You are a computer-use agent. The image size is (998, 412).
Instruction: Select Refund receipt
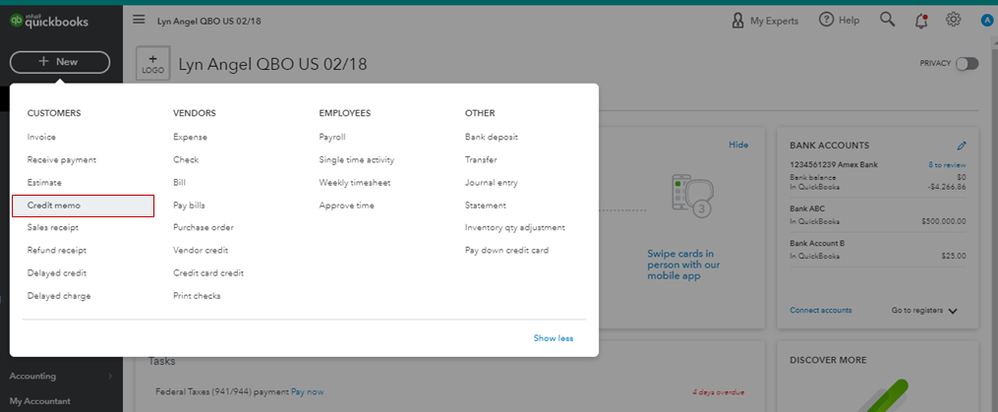coord(57,250)
